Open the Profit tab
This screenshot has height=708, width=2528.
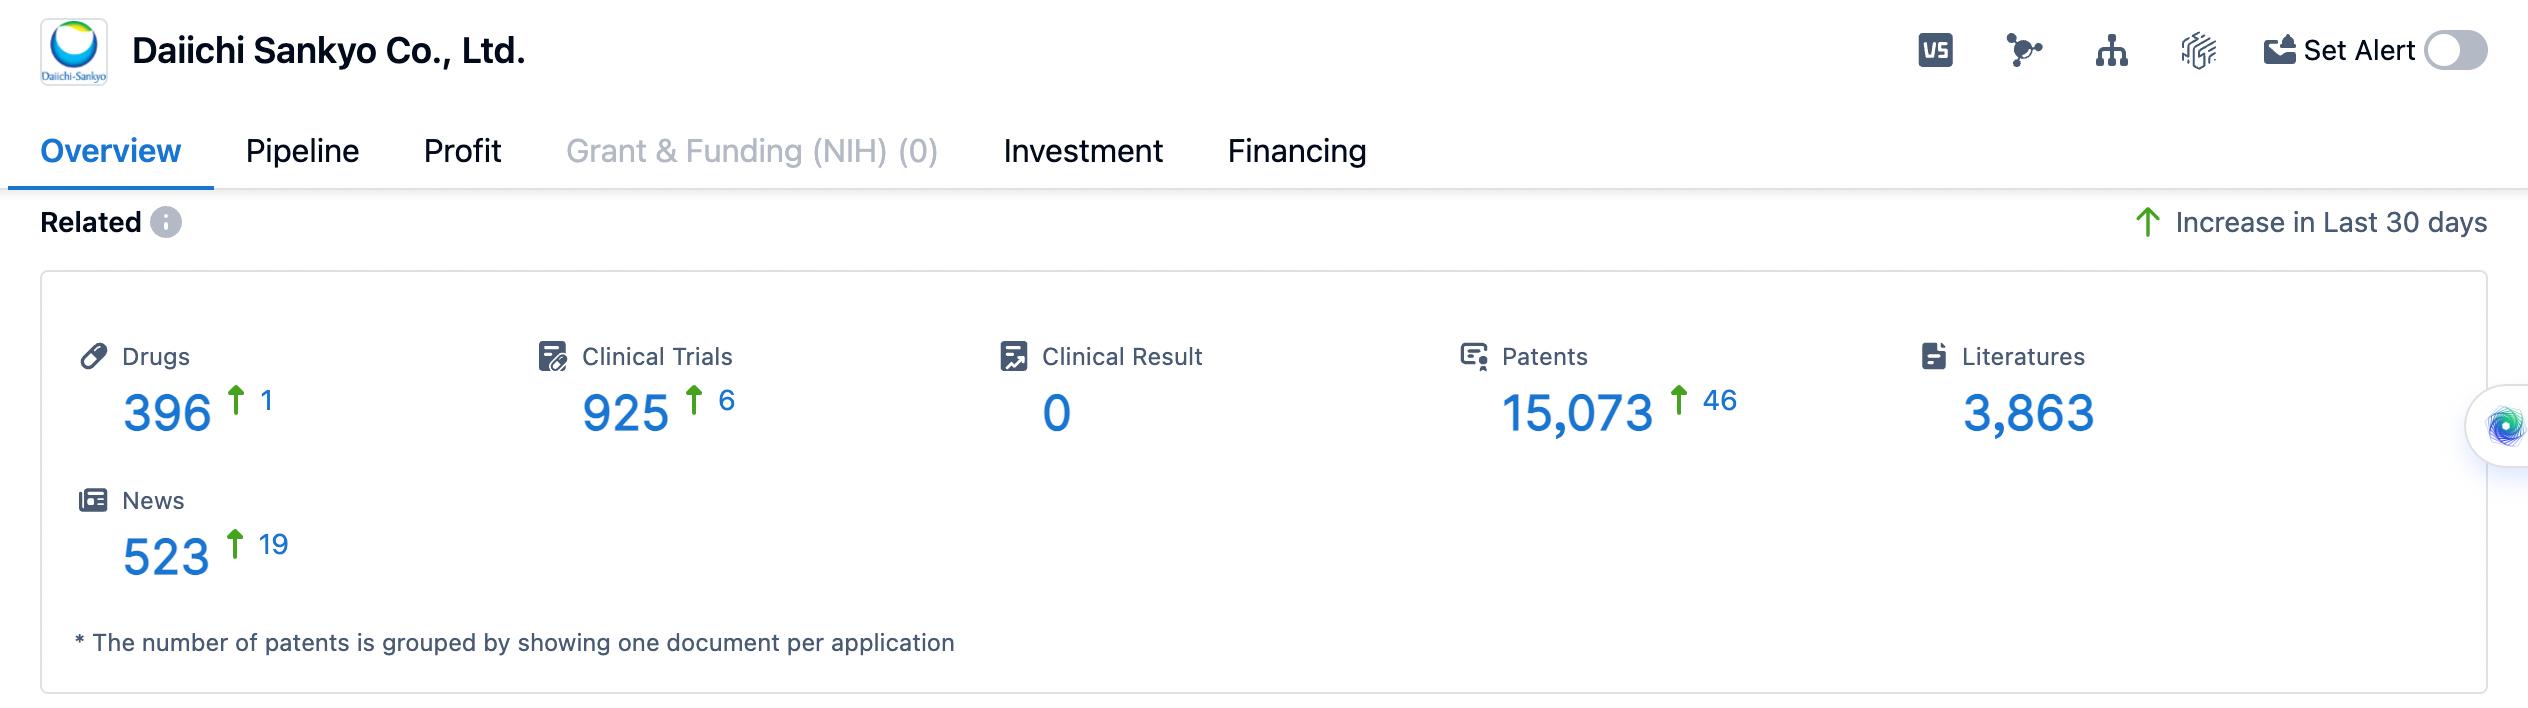pyautogui.click(x=462, y=151)
